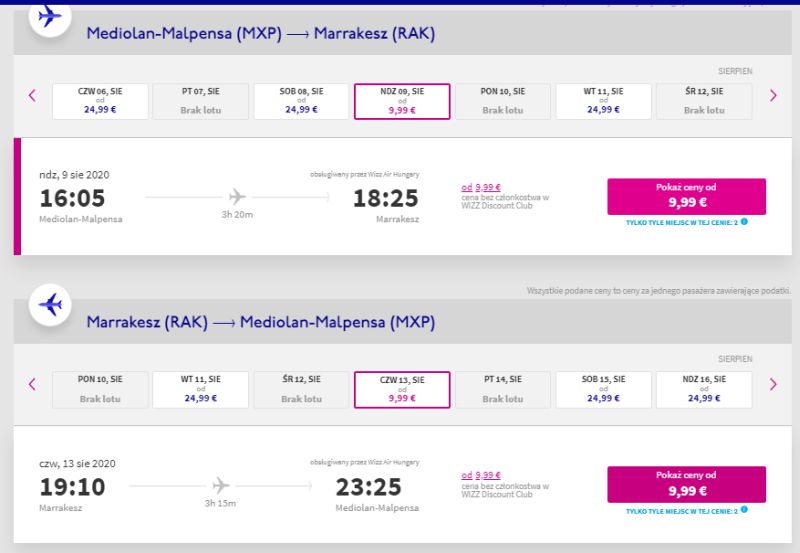This screenshot has width=800, height=553.
Task: Select return date SOB 15, SIE
Action: click(603, 390)
